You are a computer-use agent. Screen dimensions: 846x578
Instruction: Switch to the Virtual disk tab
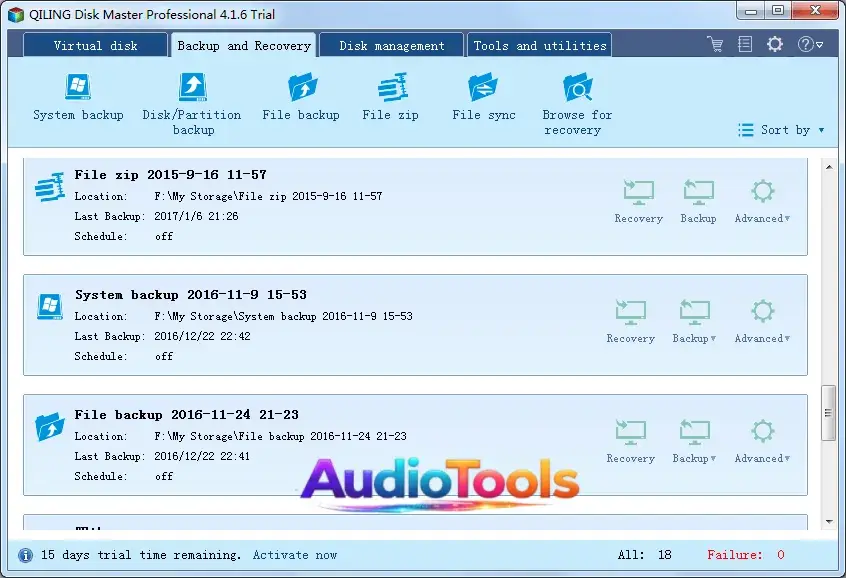(95, 45)
